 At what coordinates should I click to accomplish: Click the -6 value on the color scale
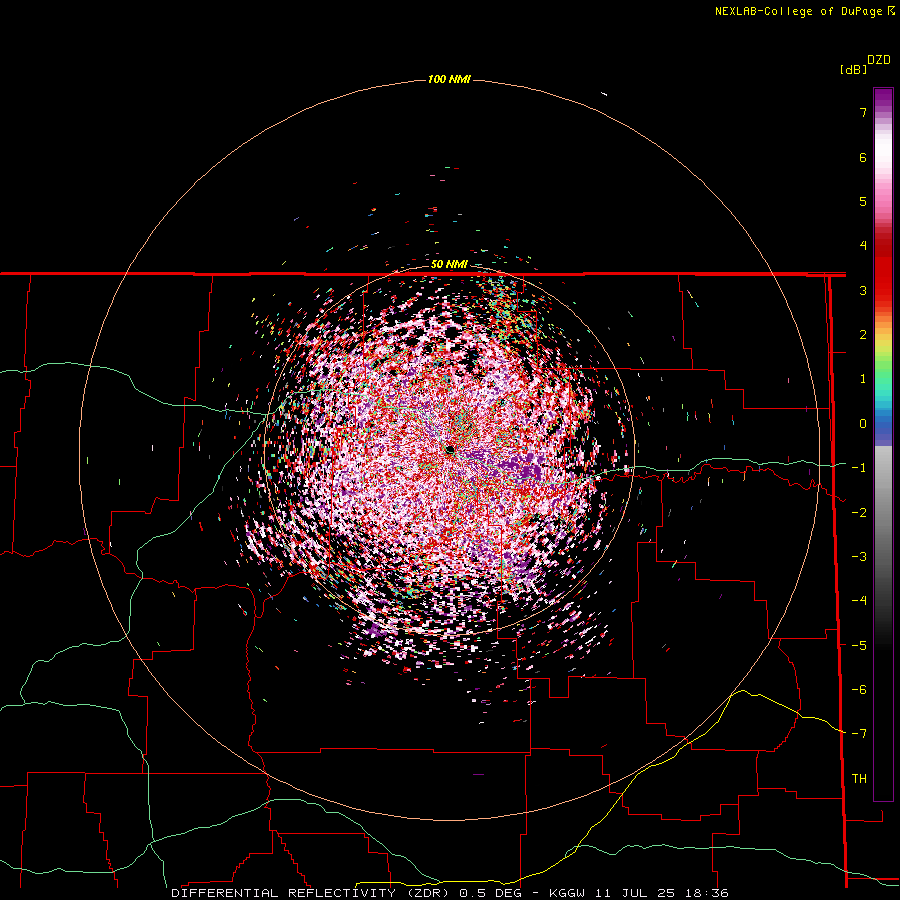(x=859, y=689)
